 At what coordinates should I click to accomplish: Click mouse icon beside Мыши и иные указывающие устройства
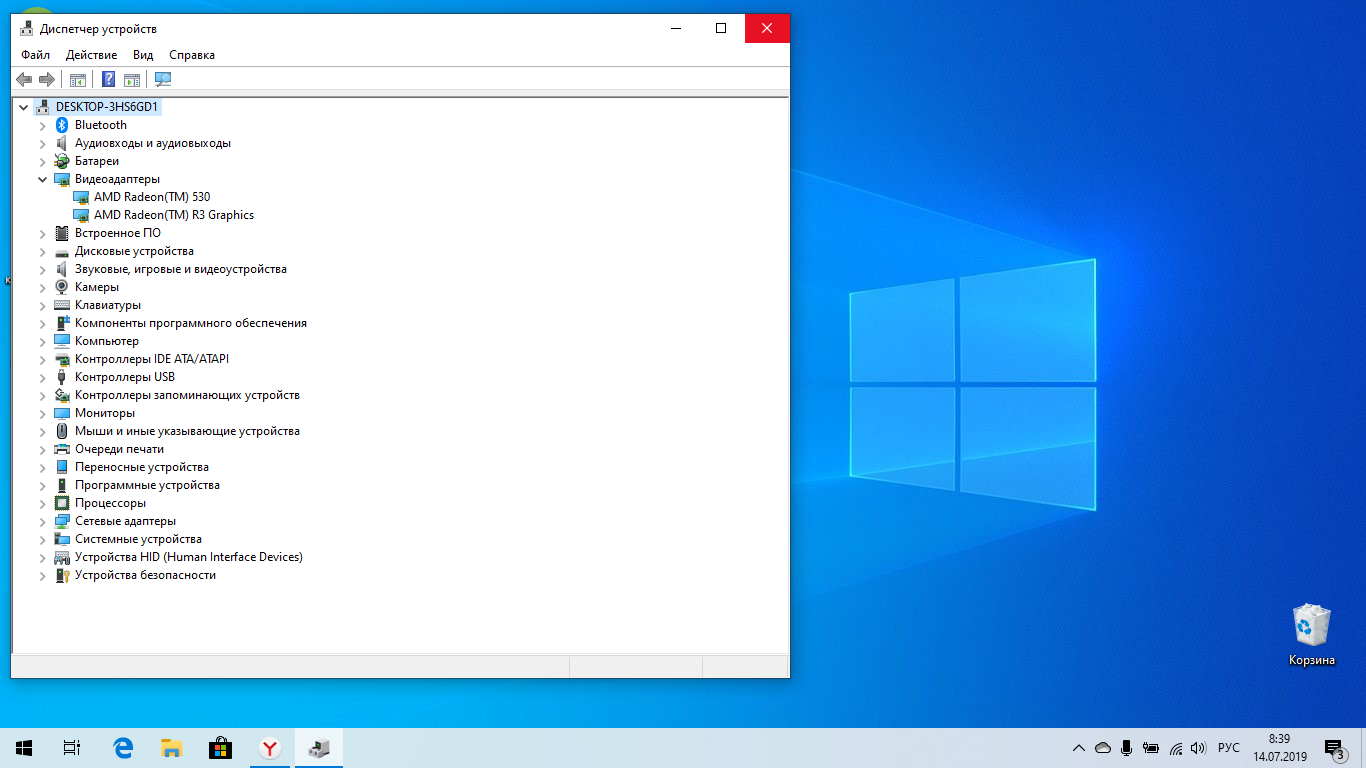pyautogui.click(x=62, y=431)
